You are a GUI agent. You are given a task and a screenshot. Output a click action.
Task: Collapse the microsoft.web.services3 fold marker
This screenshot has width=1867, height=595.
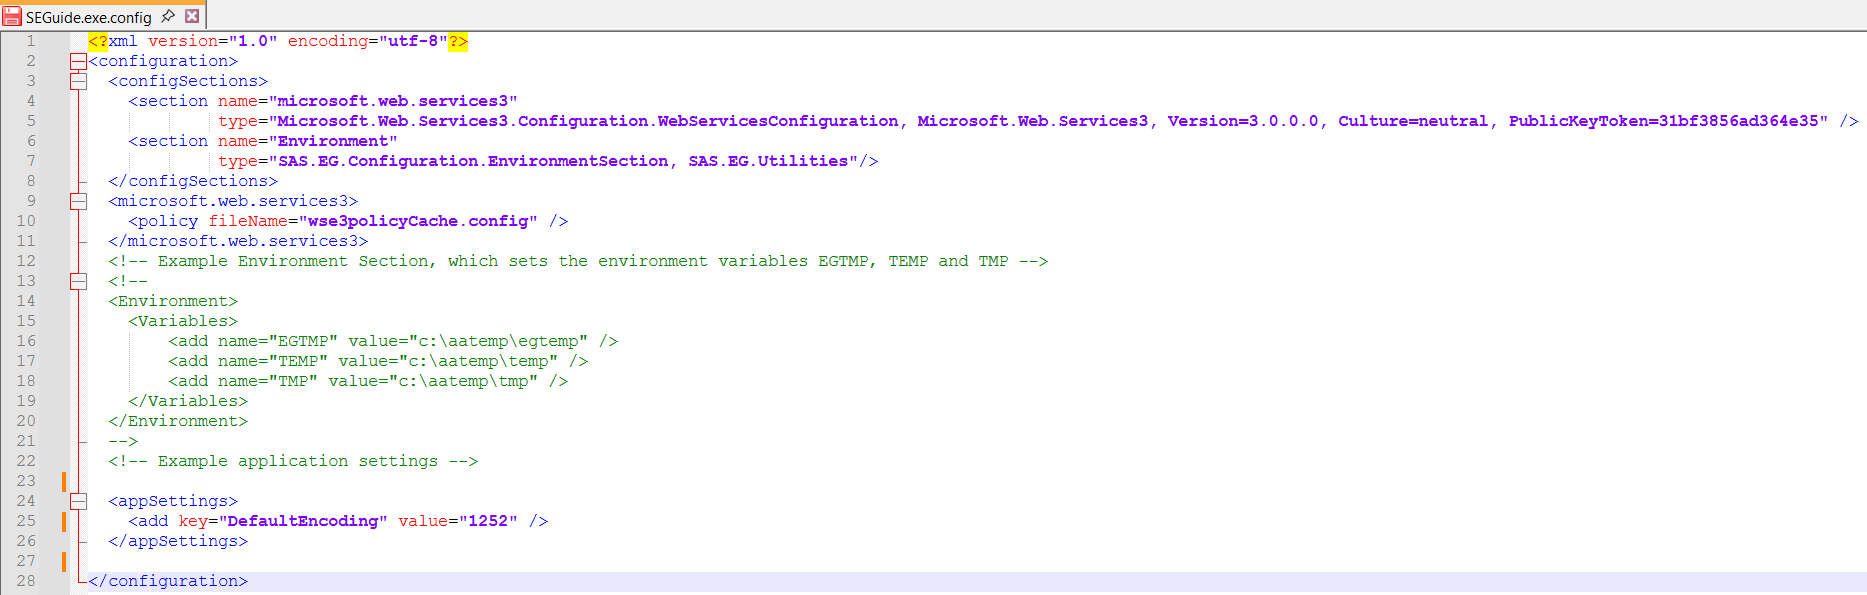pos(78,201)
